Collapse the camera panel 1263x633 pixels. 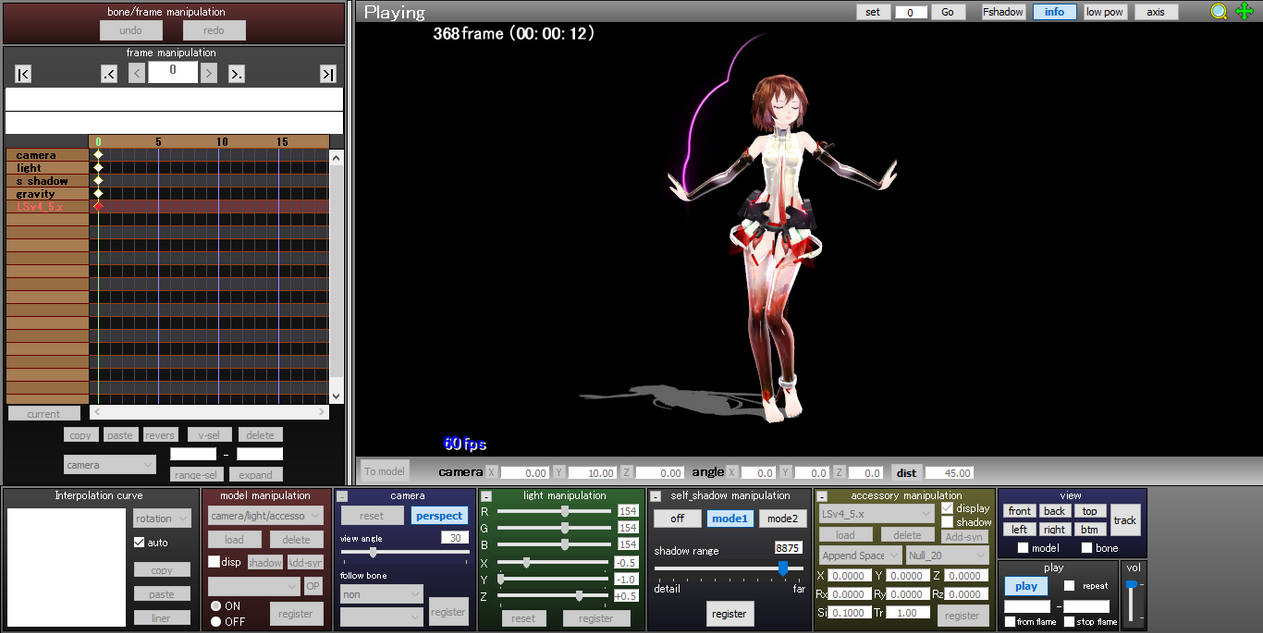342,496
